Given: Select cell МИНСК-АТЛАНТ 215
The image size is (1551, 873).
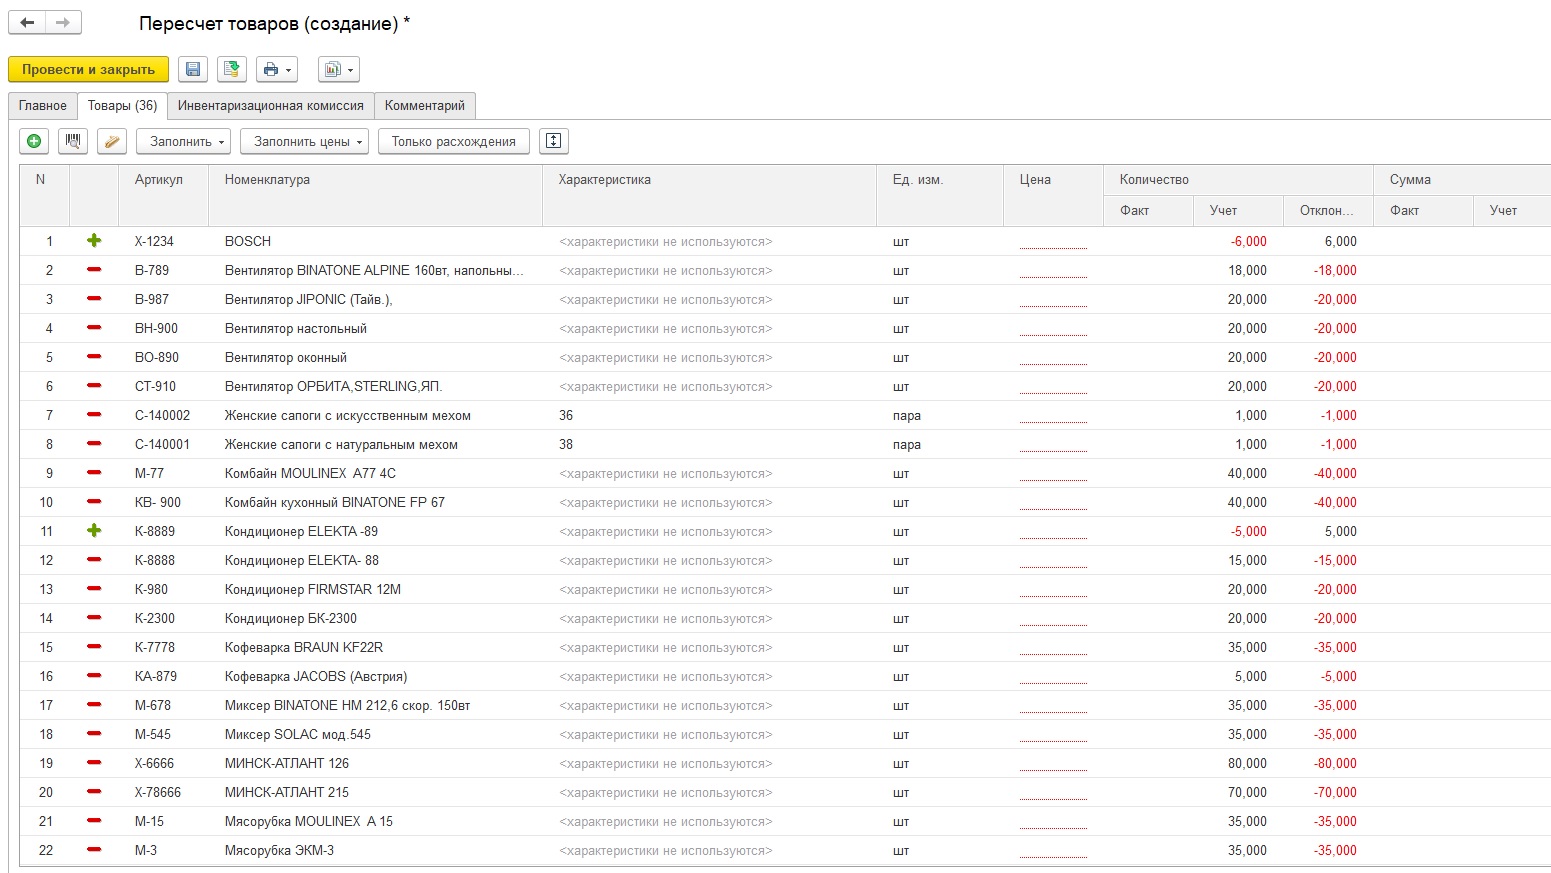Looking at the screenshot, I should coord(375,792).
